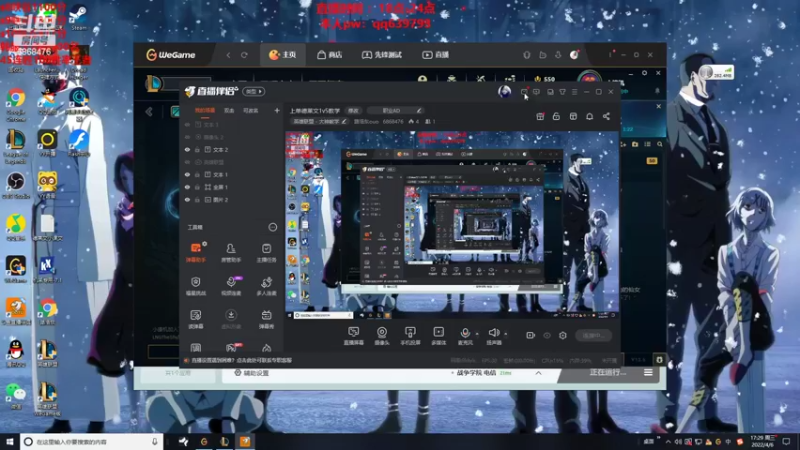Click the bell notification icon above preview

click(589, 116)
